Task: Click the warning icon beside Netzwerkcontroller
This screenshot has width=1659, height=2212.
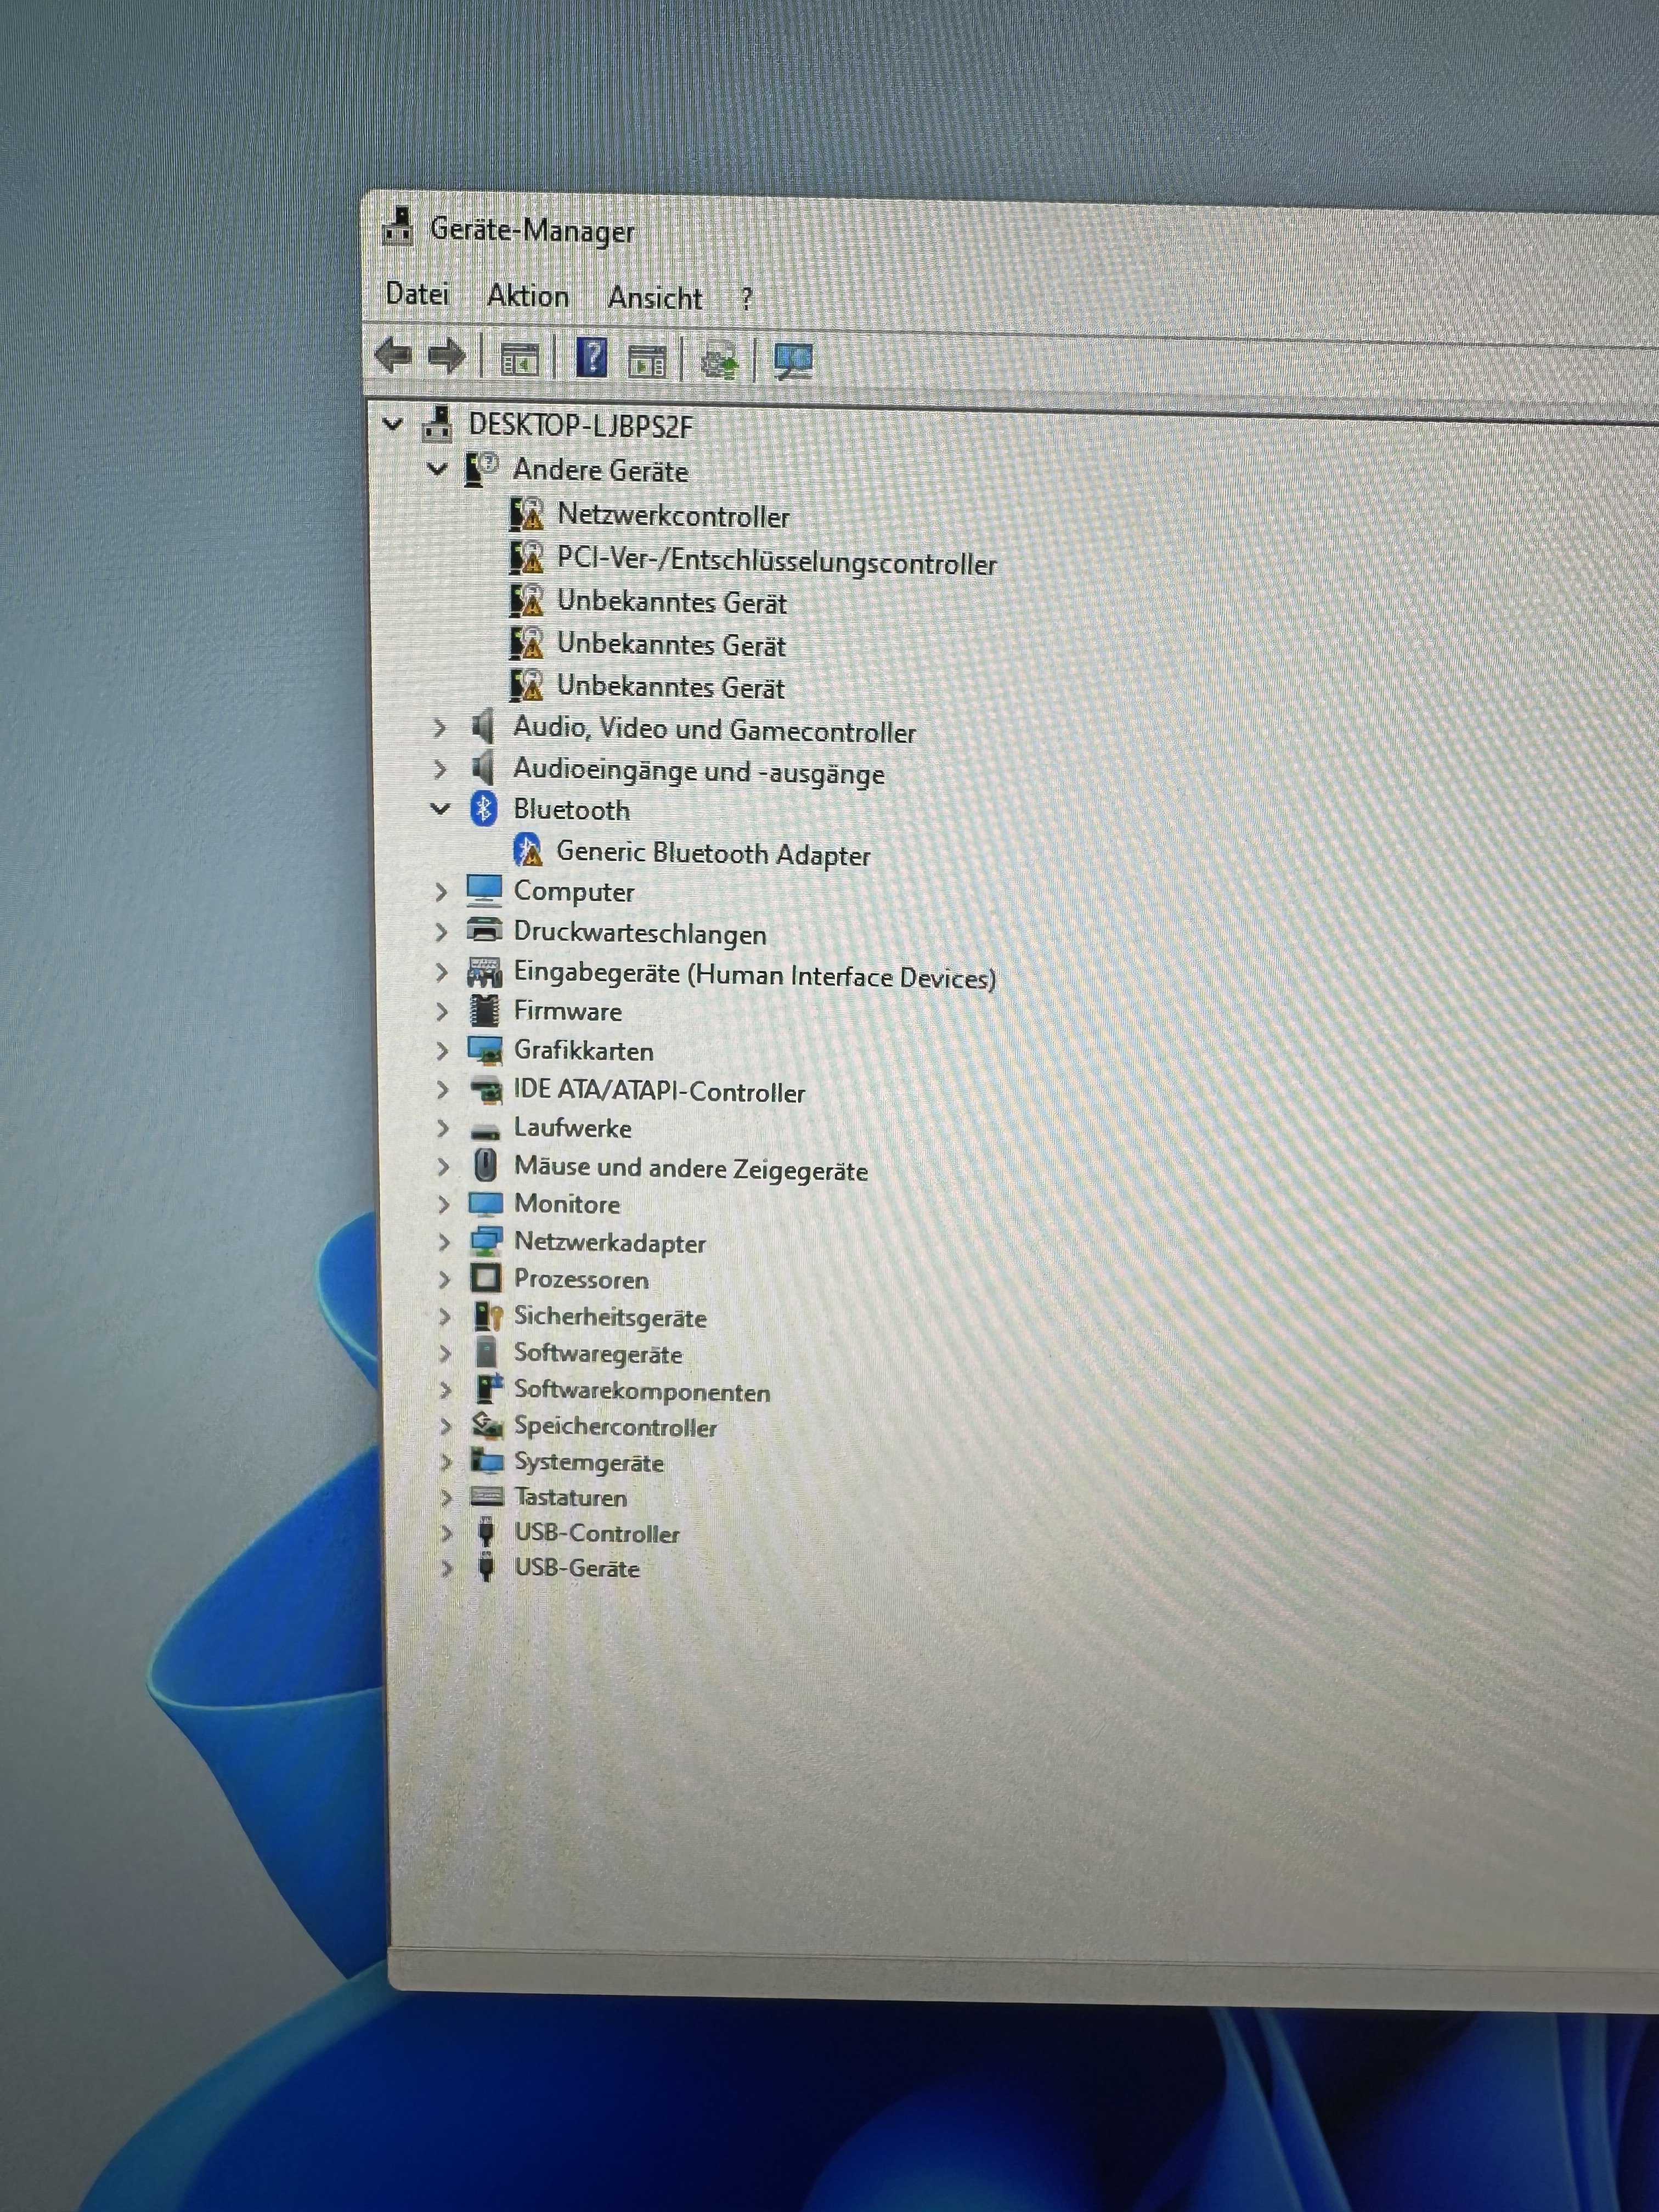Action: coord(527,514)
